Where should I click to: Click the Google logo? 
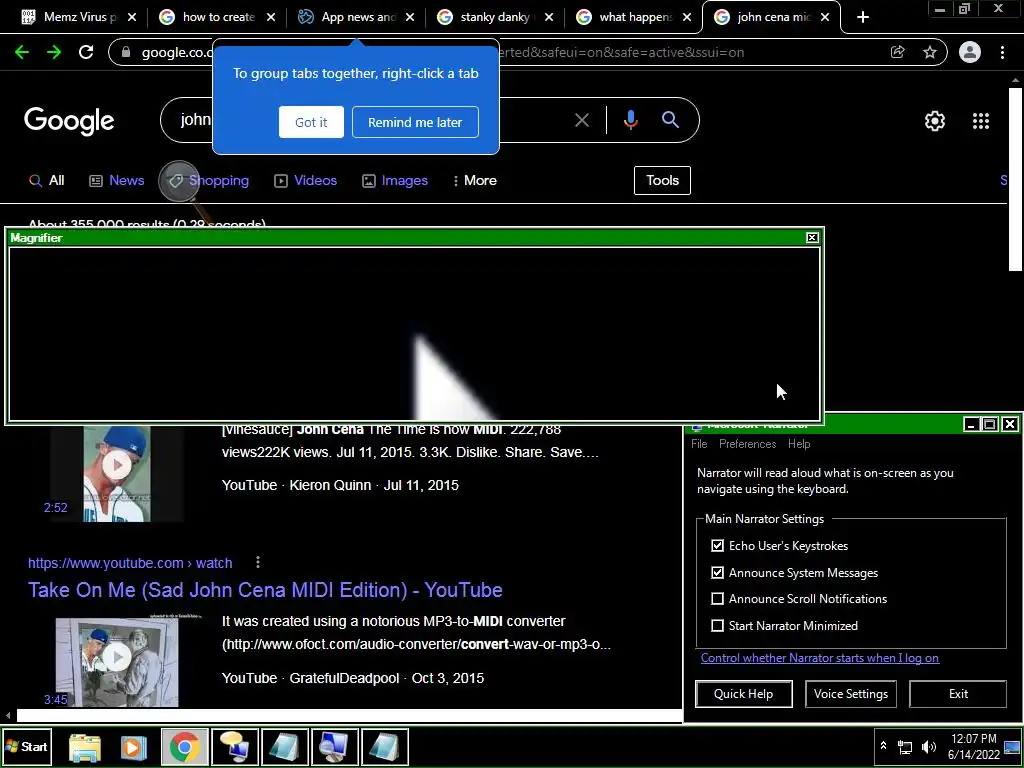point(69,121)
